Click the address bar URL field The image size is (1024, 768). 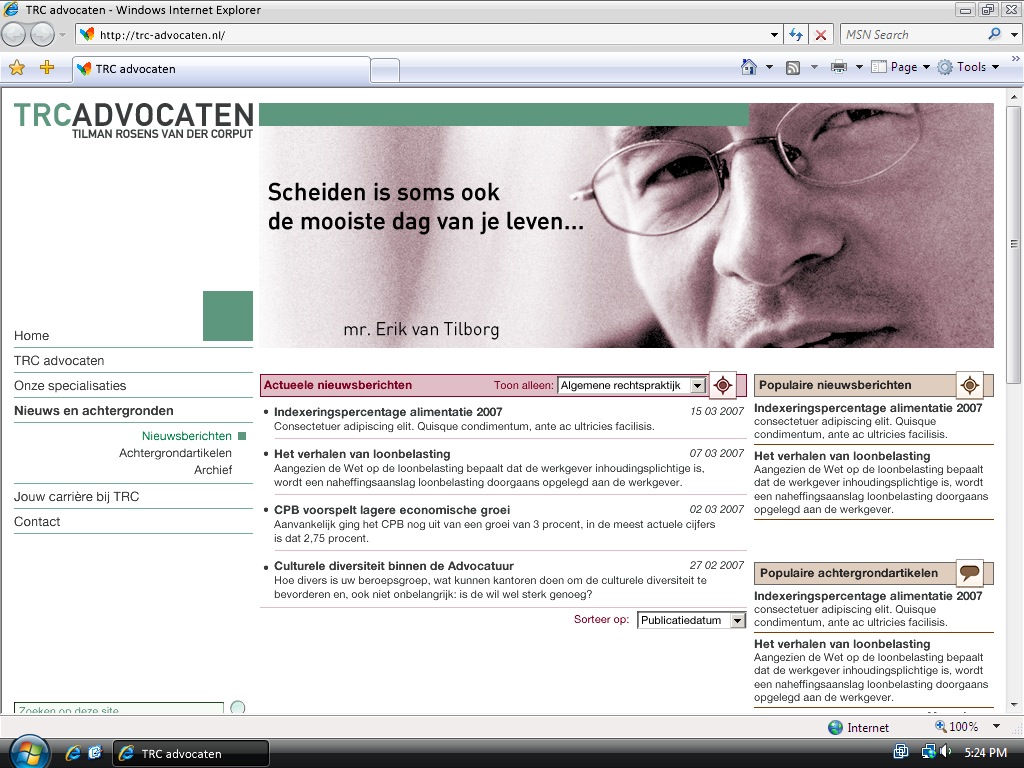421,35
